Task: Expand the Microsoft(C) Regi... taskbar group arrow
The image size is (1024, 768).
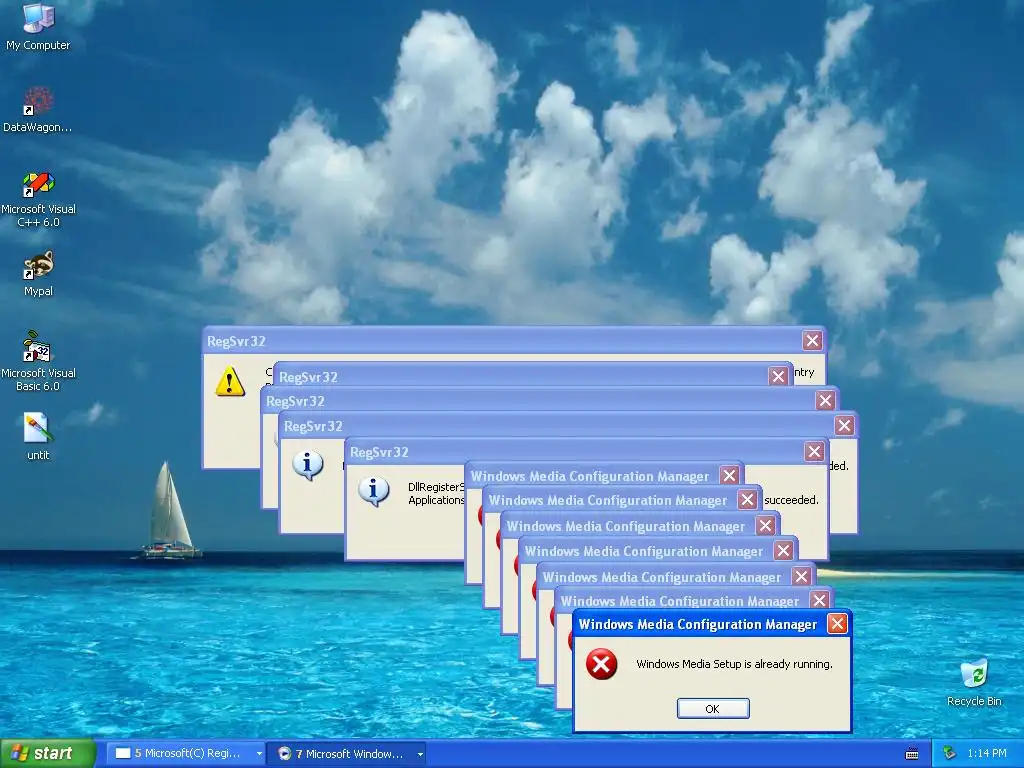Action: (x=259, y=754)
